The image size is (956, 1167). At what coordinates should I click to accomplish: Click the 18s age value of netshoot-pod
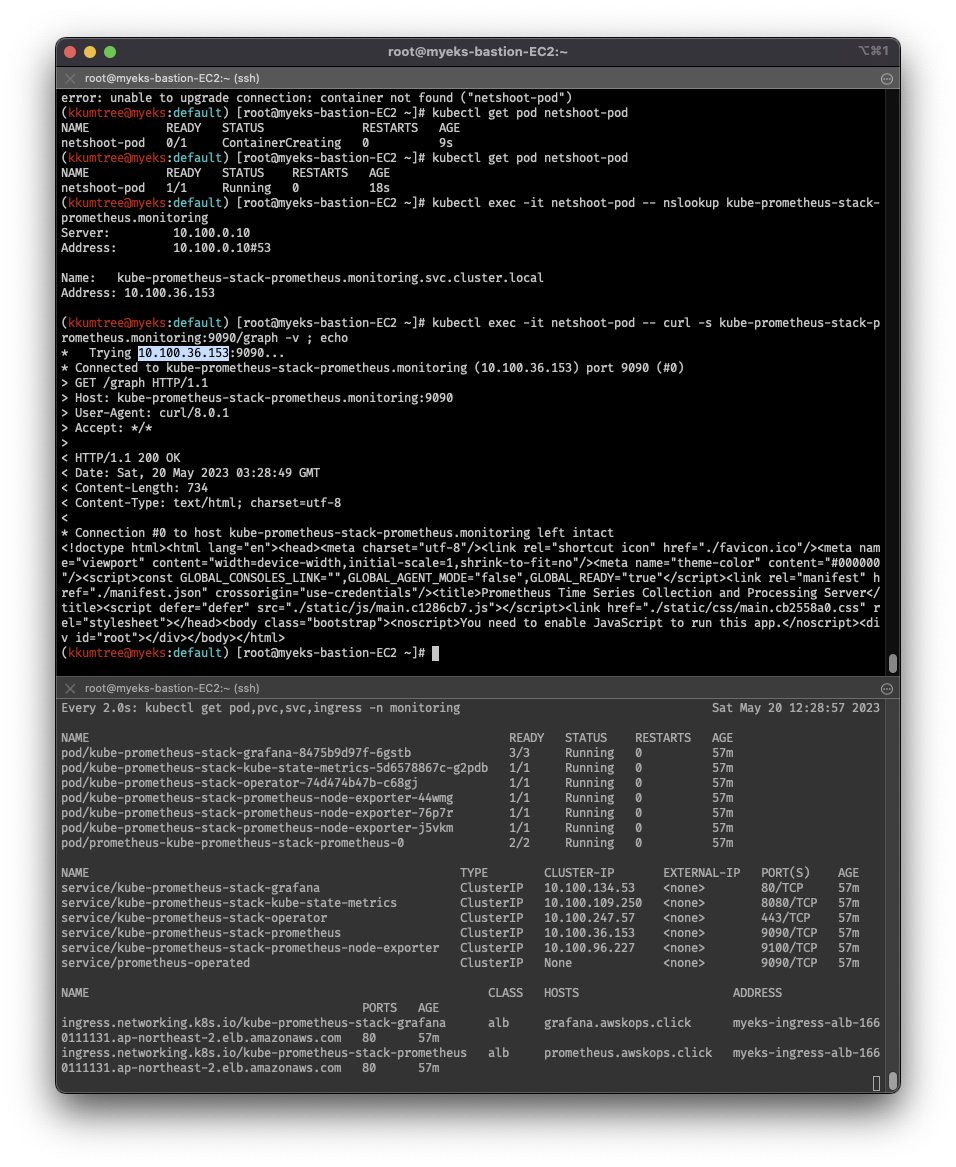(379, 188)
